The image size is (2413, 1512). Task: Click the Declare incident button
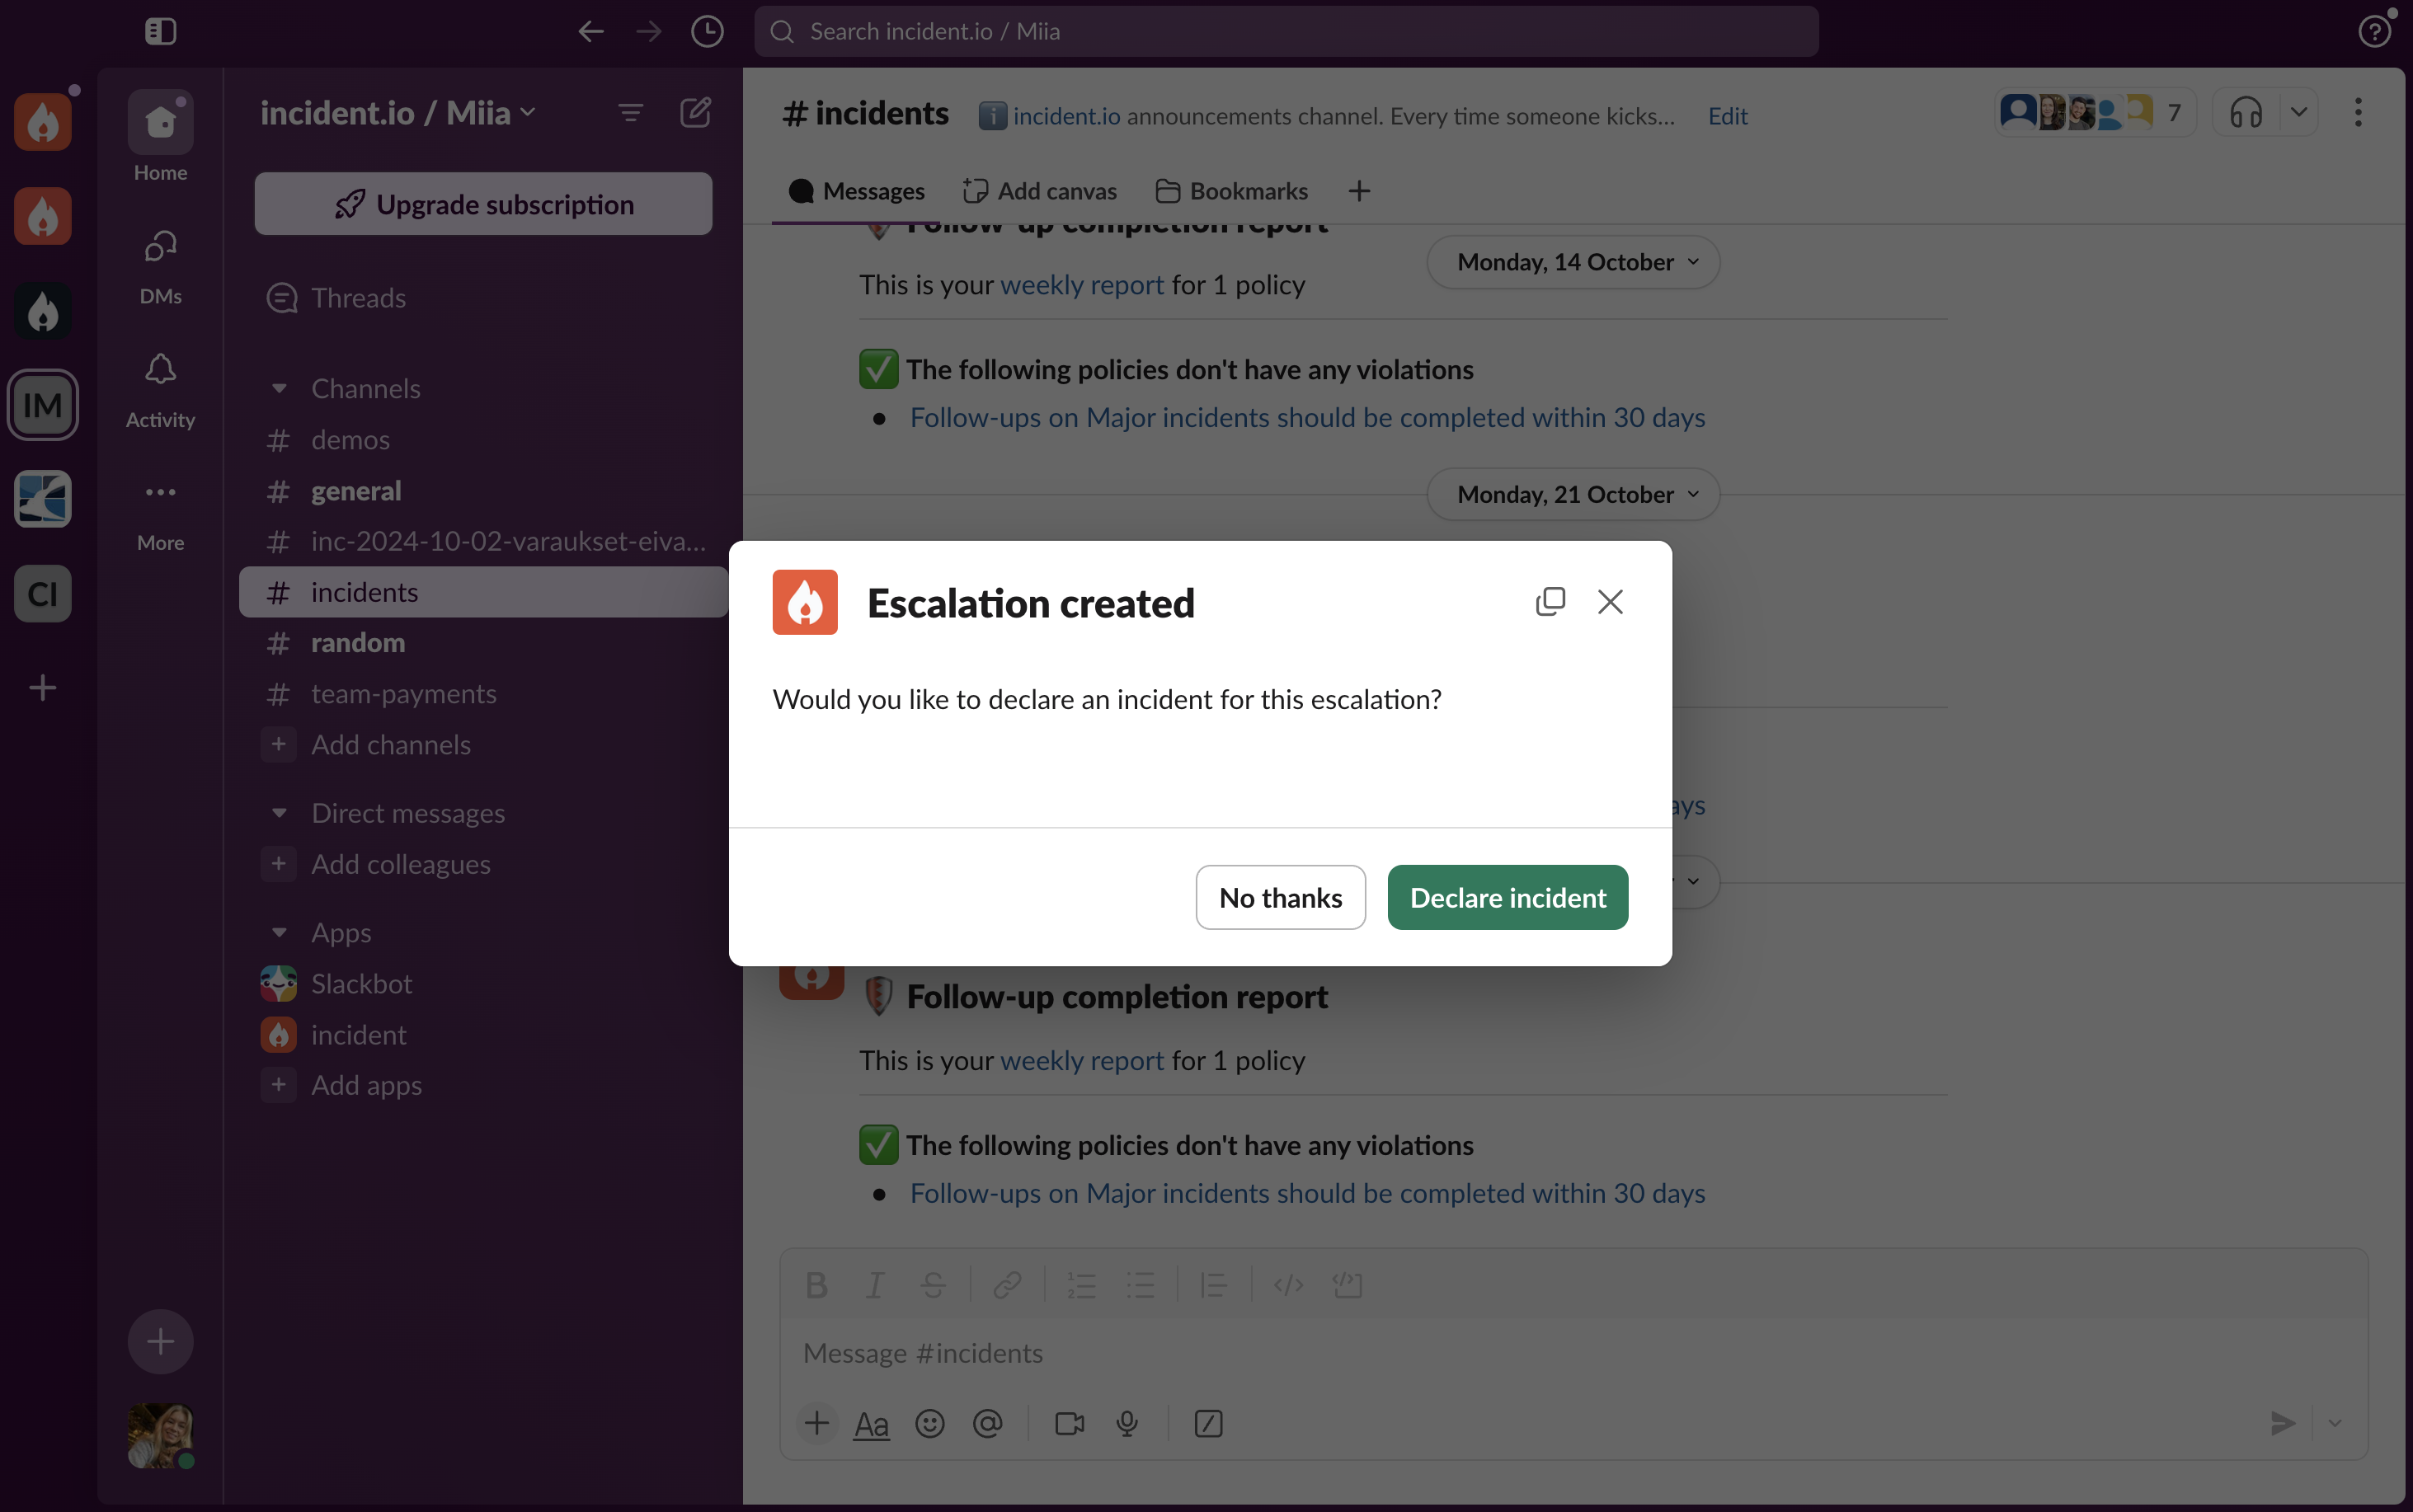coord(1507,897)
